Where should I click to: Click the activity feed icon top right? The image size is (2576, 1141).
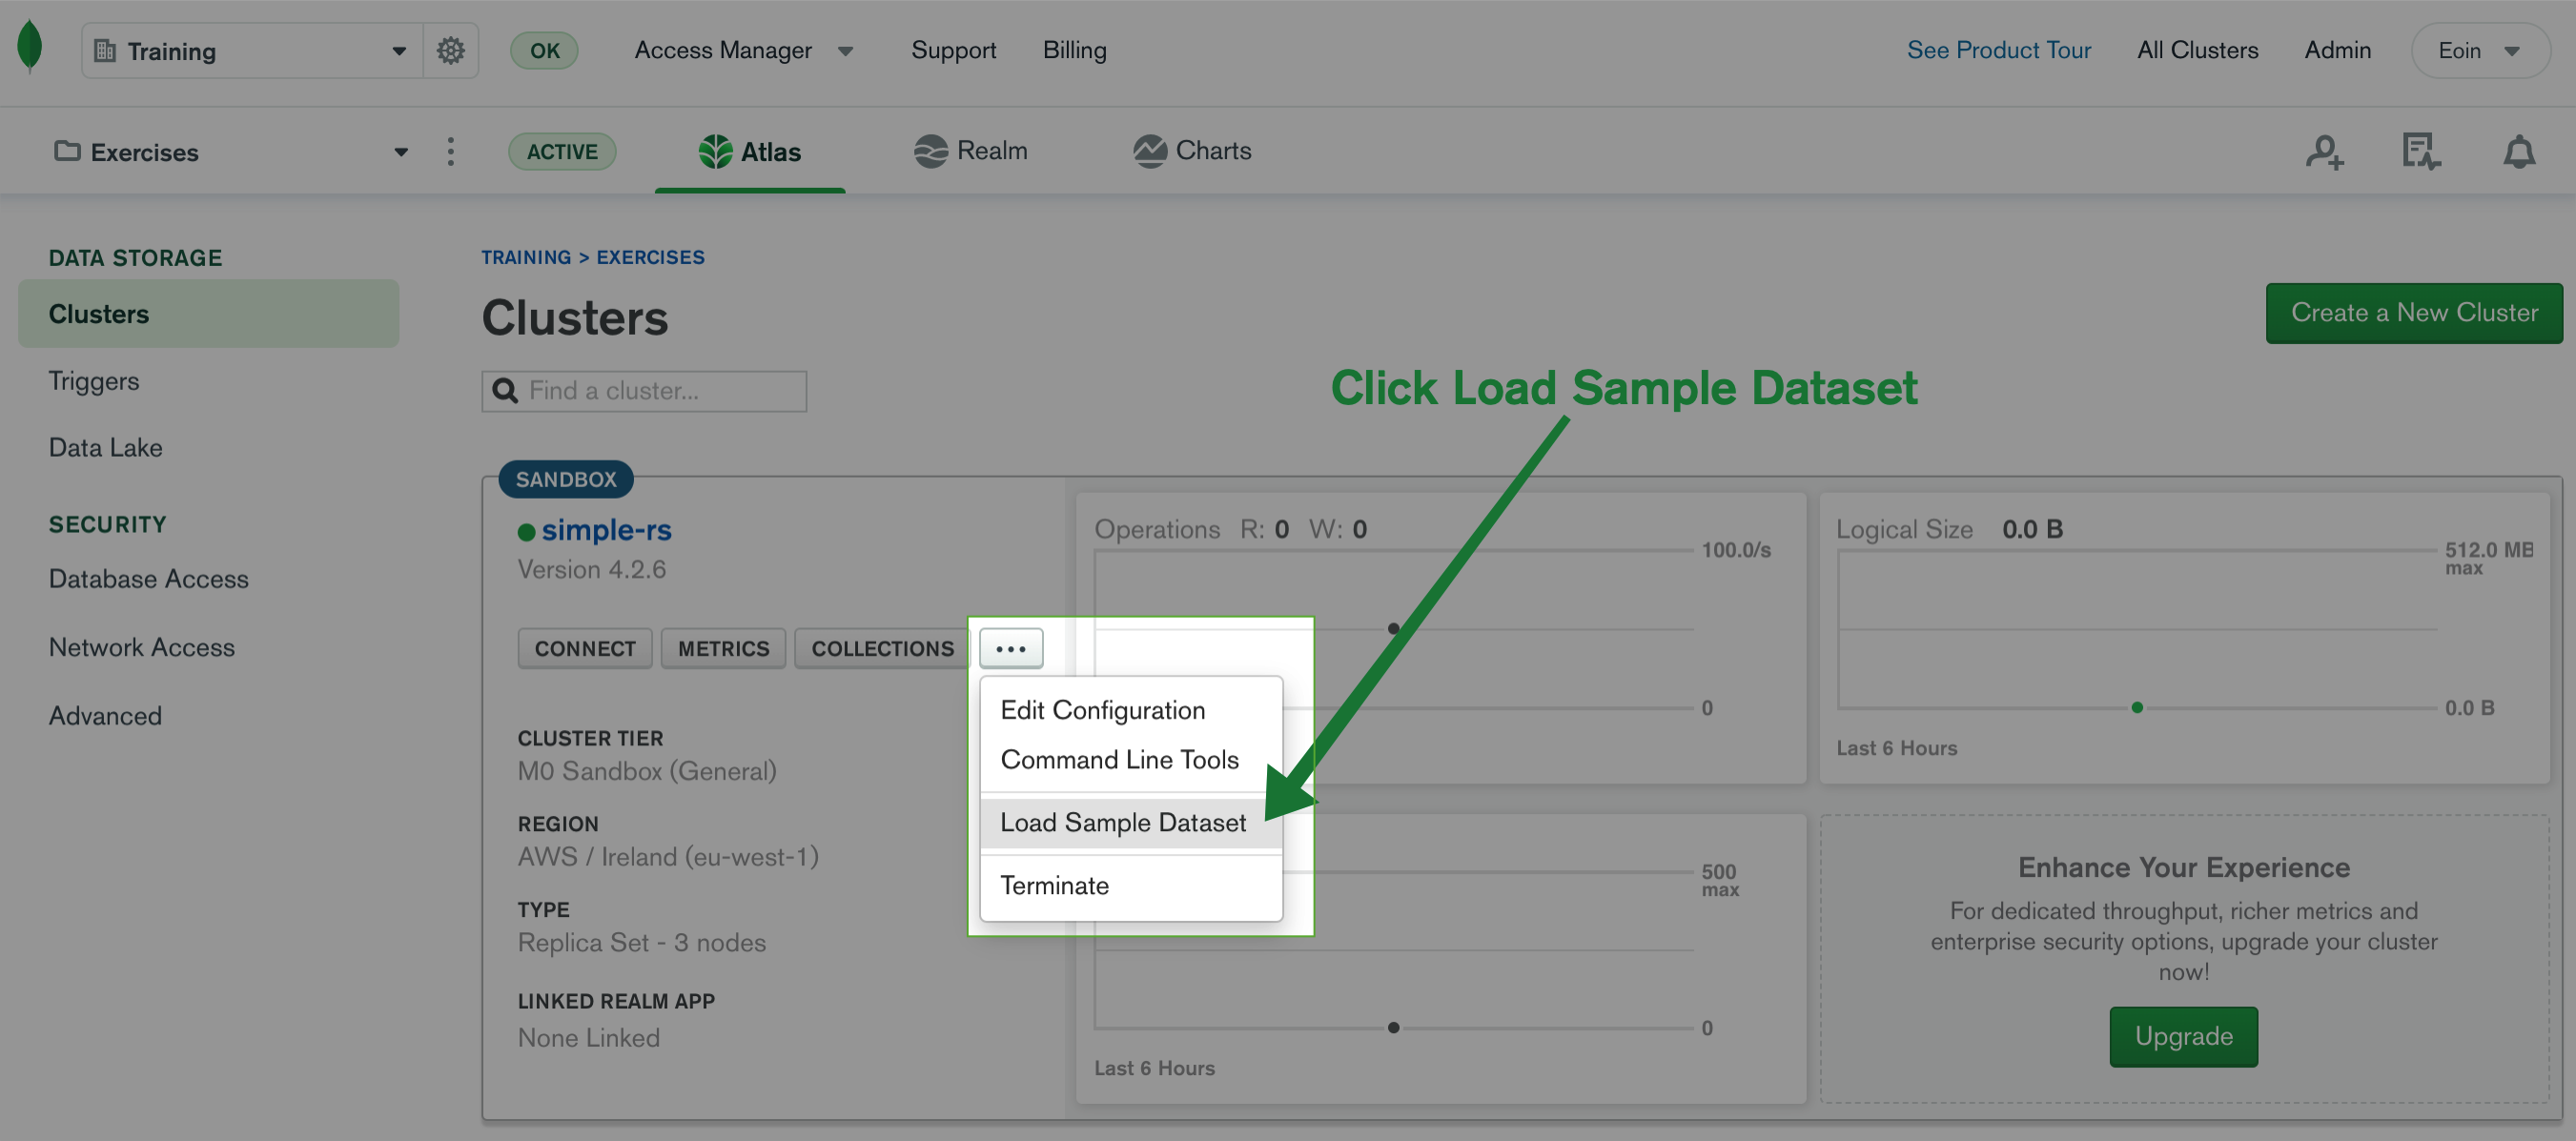pyautogui.click(x=2420, y=150)
